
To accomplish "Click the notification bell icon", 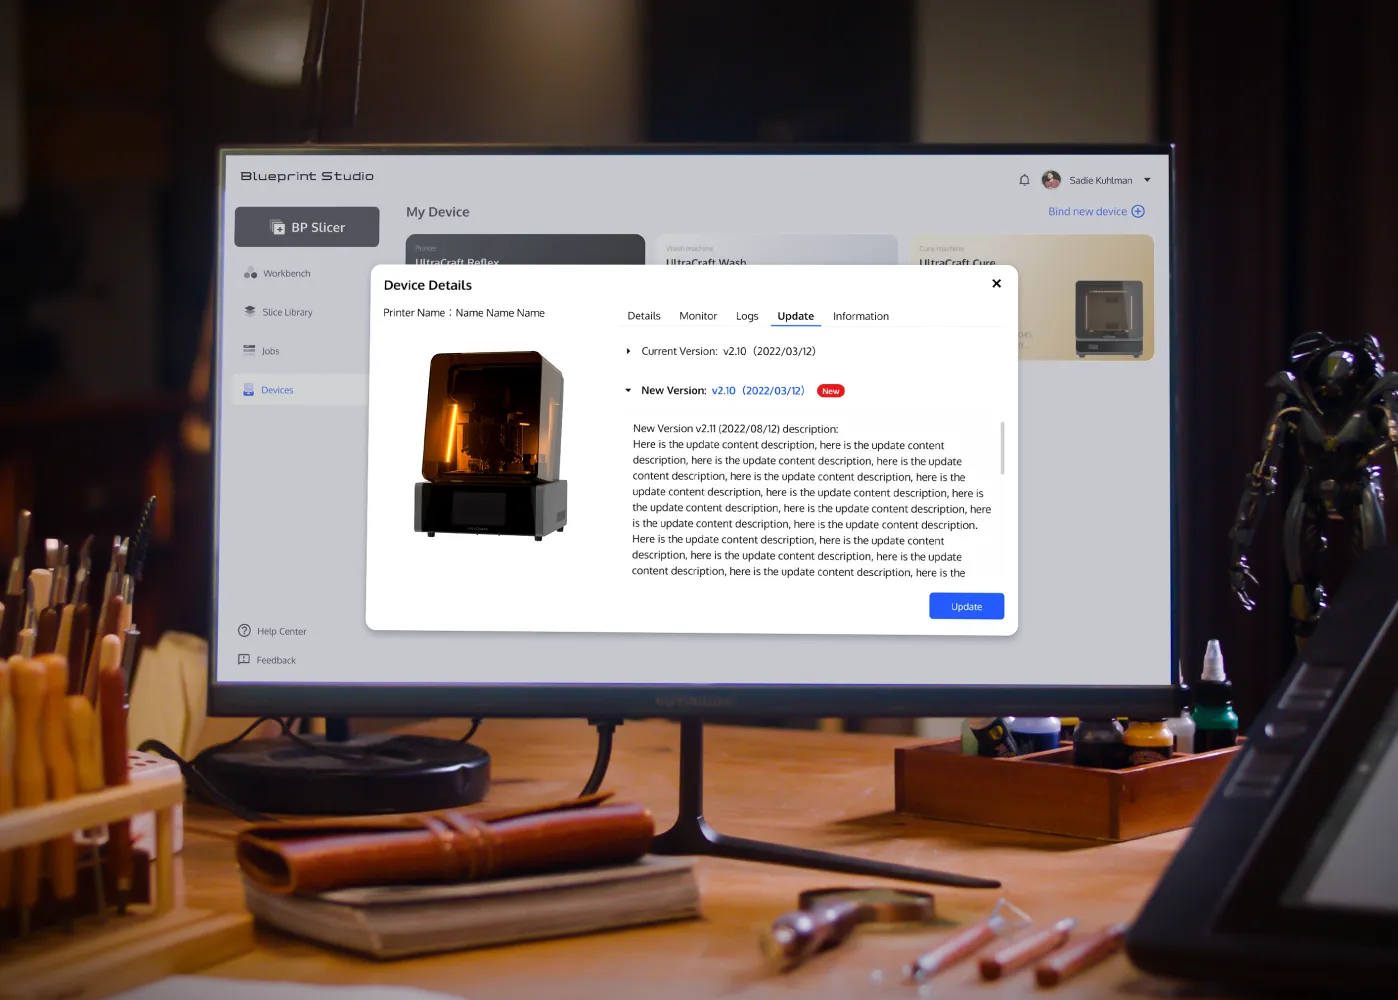I will click(x=1024, y=180).
